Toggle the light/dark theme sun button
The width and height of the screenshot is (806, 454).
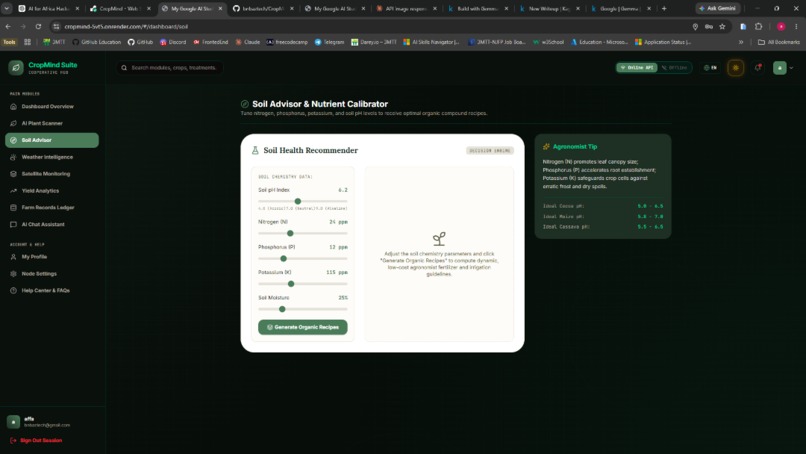[x=736, y=68]
